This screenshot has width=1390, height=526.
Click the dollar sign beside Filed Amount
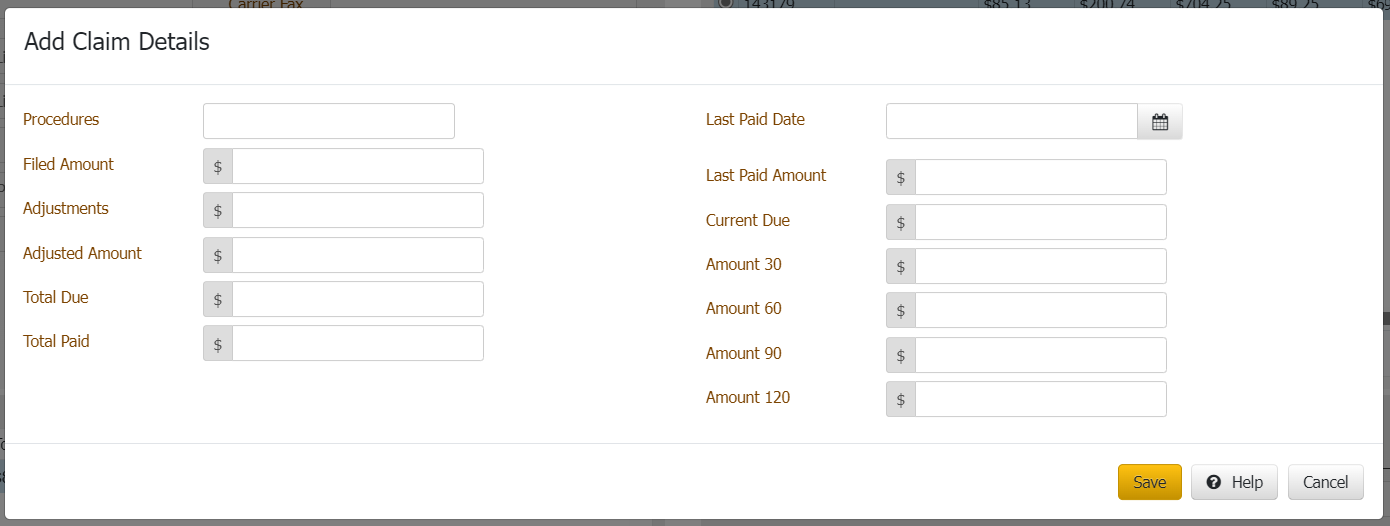[x=218, y=166]
